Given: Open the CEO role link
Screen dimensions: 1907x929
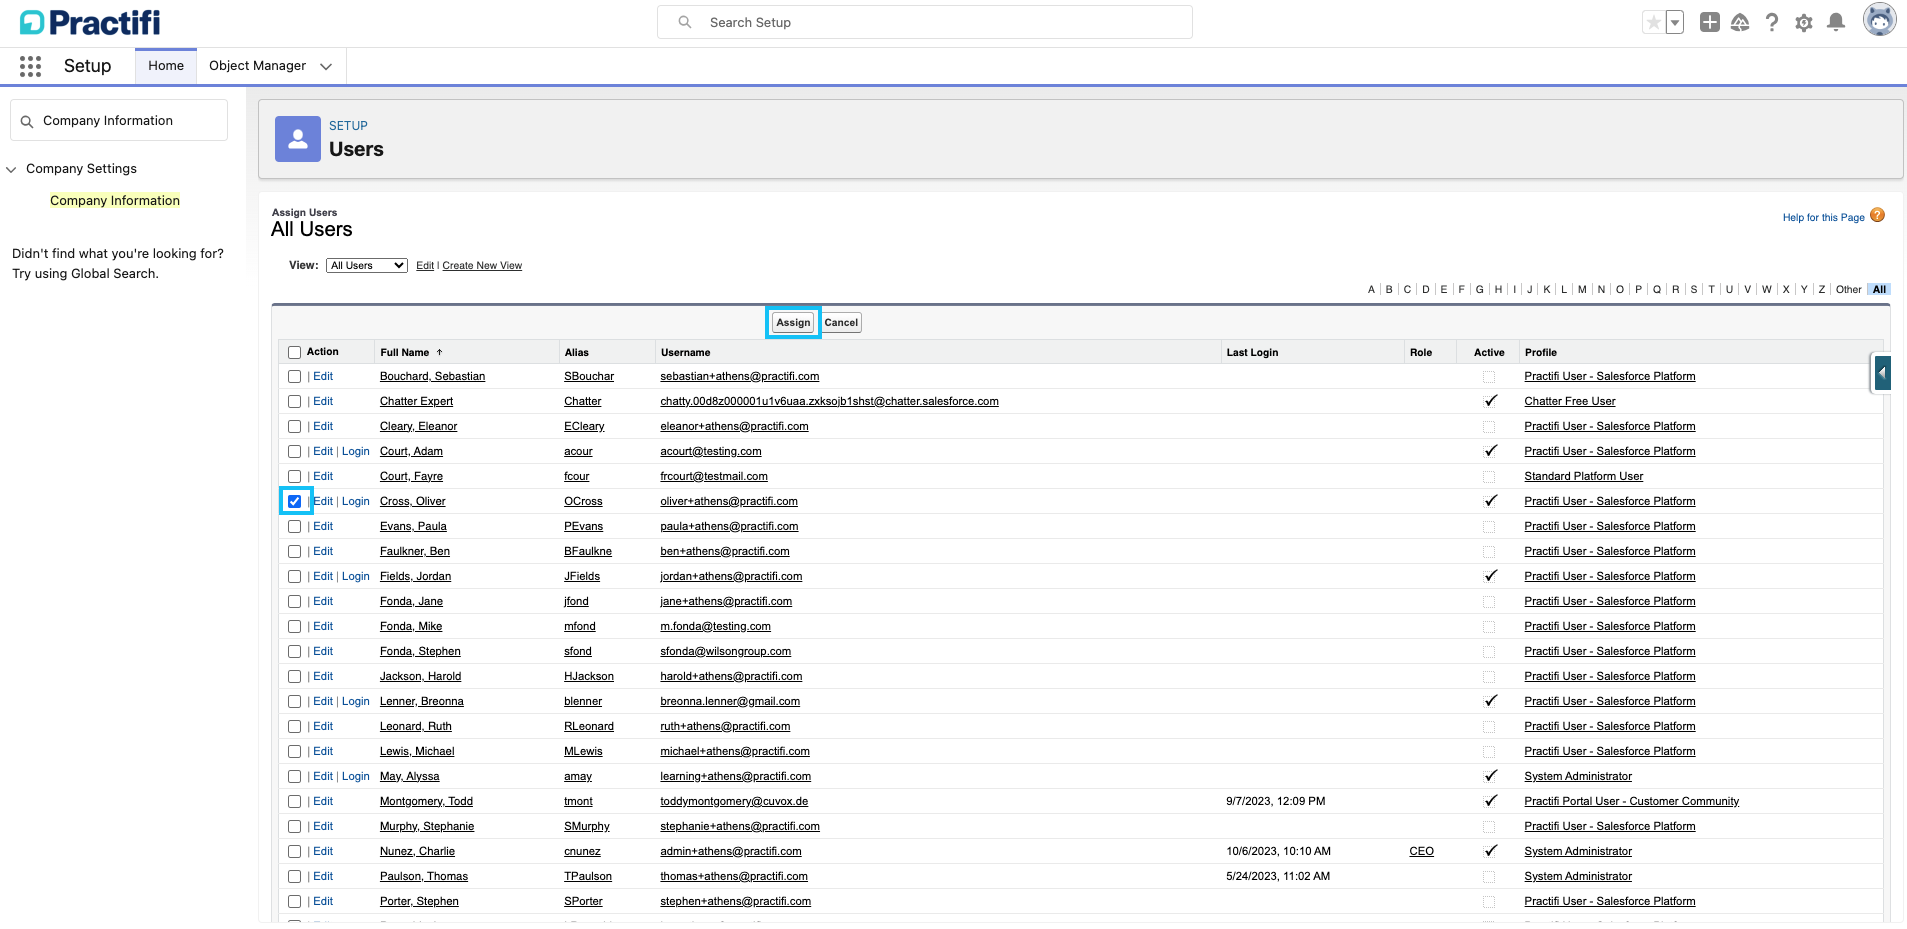Looking at the screenshot, I should [x=1421, y=851].
